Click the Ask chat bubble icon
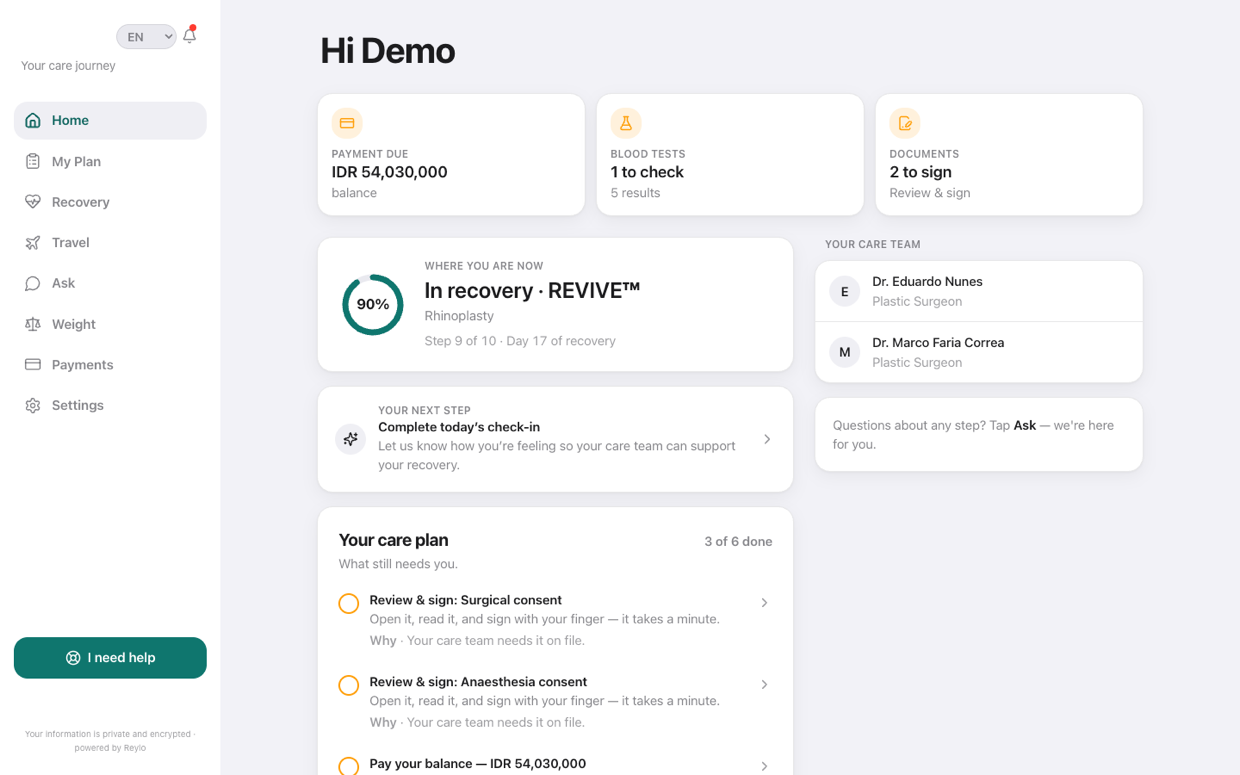This screenshot has height=775, width=1240. pos(33,283)
